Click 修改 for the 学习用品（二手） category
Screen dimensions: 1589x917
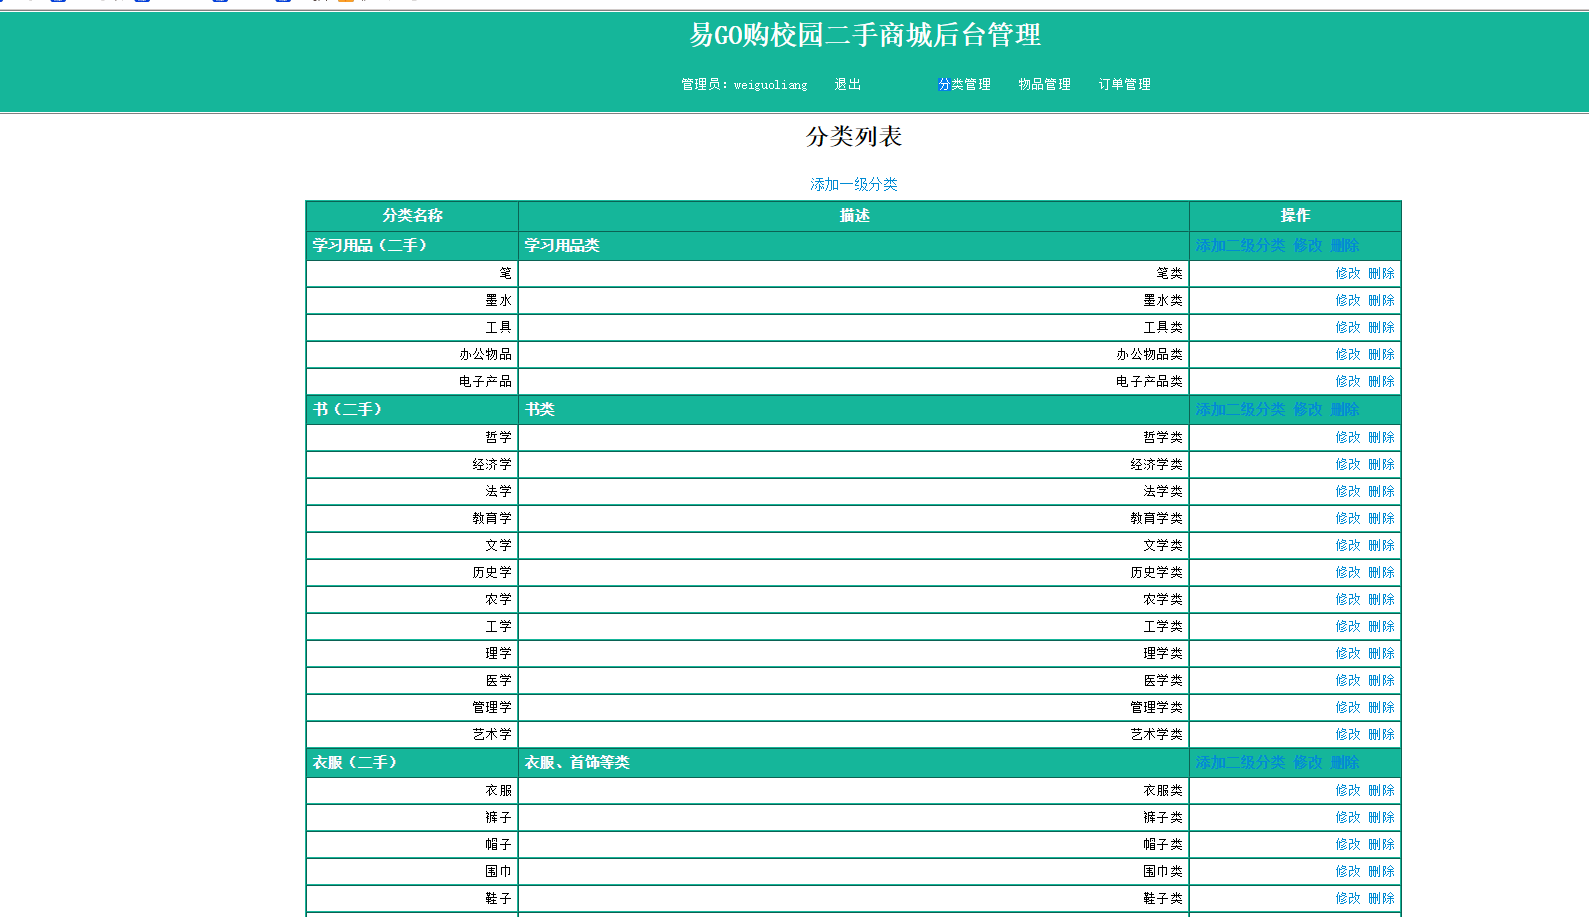(1307, 246)
